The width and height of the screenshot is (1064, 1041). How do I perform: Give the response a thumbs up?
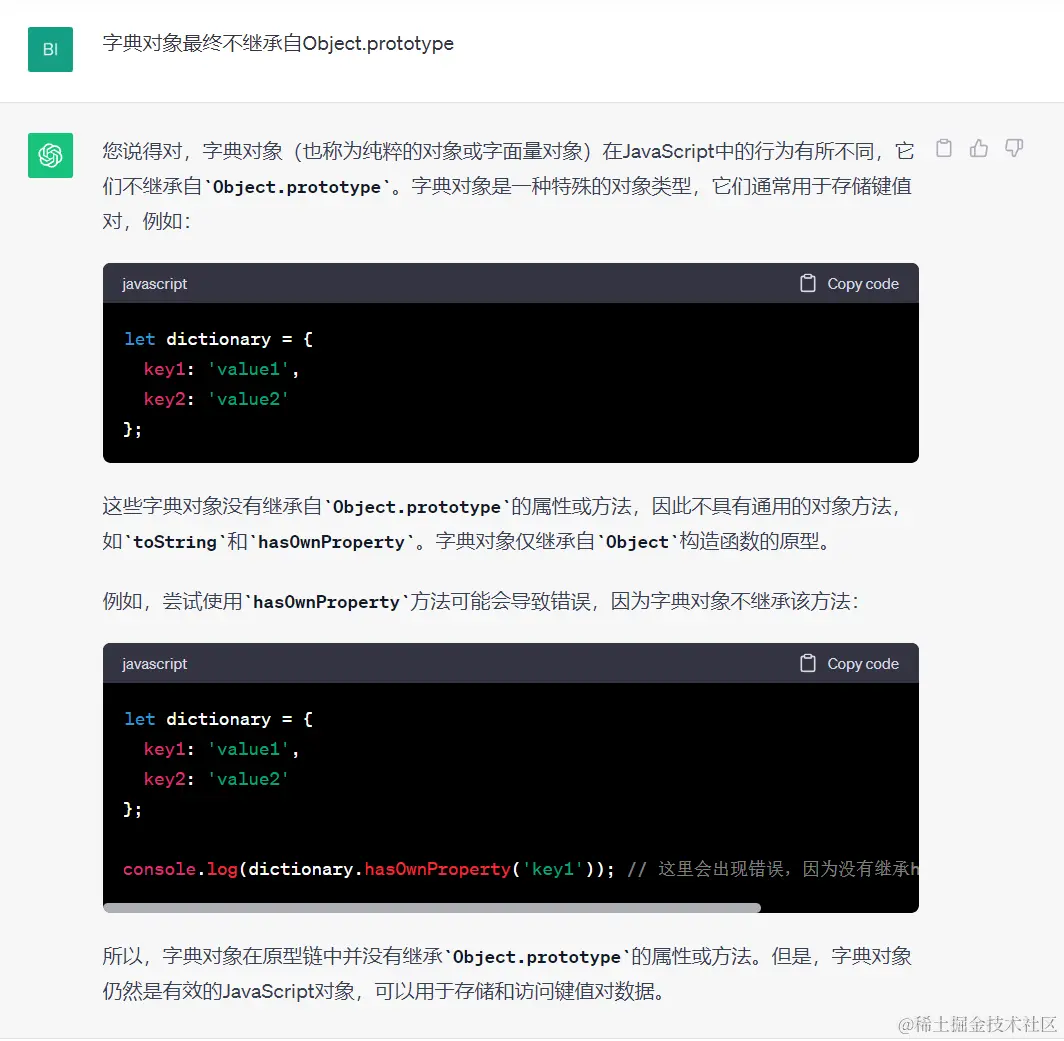[978, 149]
